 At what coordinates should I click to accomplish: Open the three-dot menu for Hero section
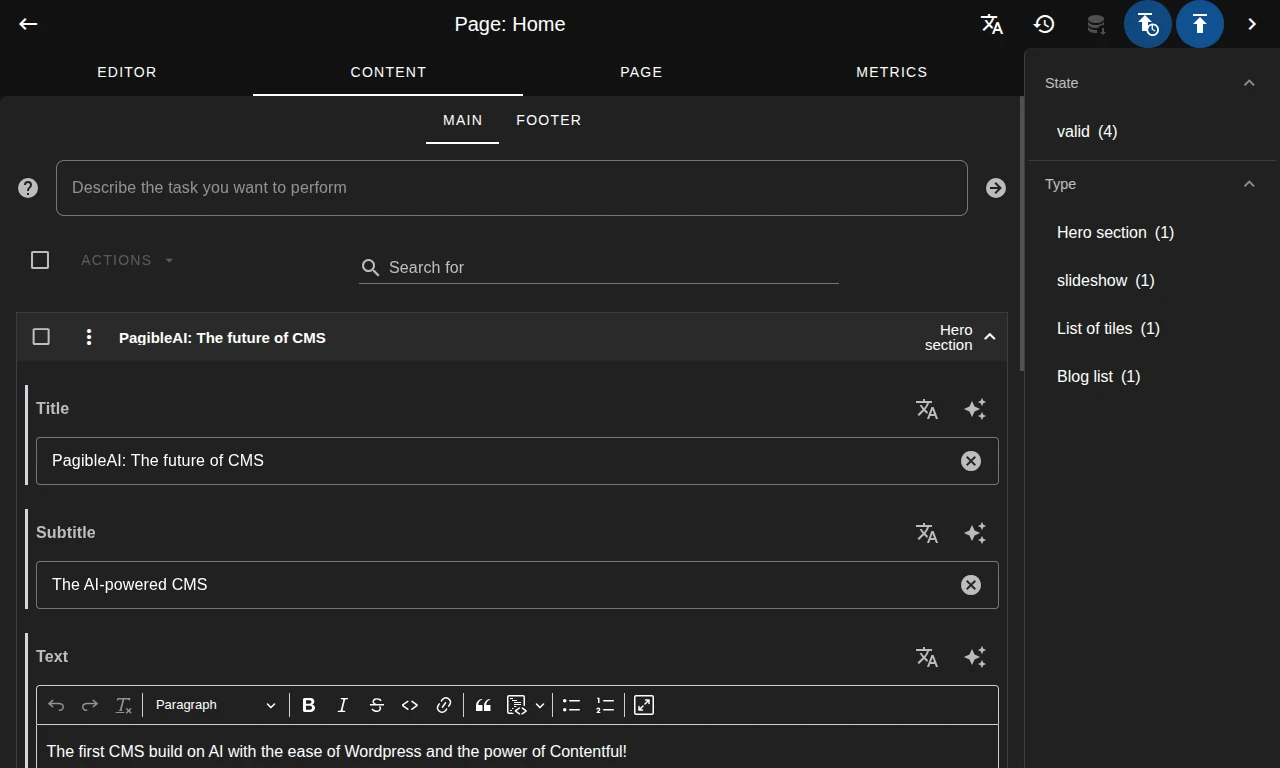point(89,337)
